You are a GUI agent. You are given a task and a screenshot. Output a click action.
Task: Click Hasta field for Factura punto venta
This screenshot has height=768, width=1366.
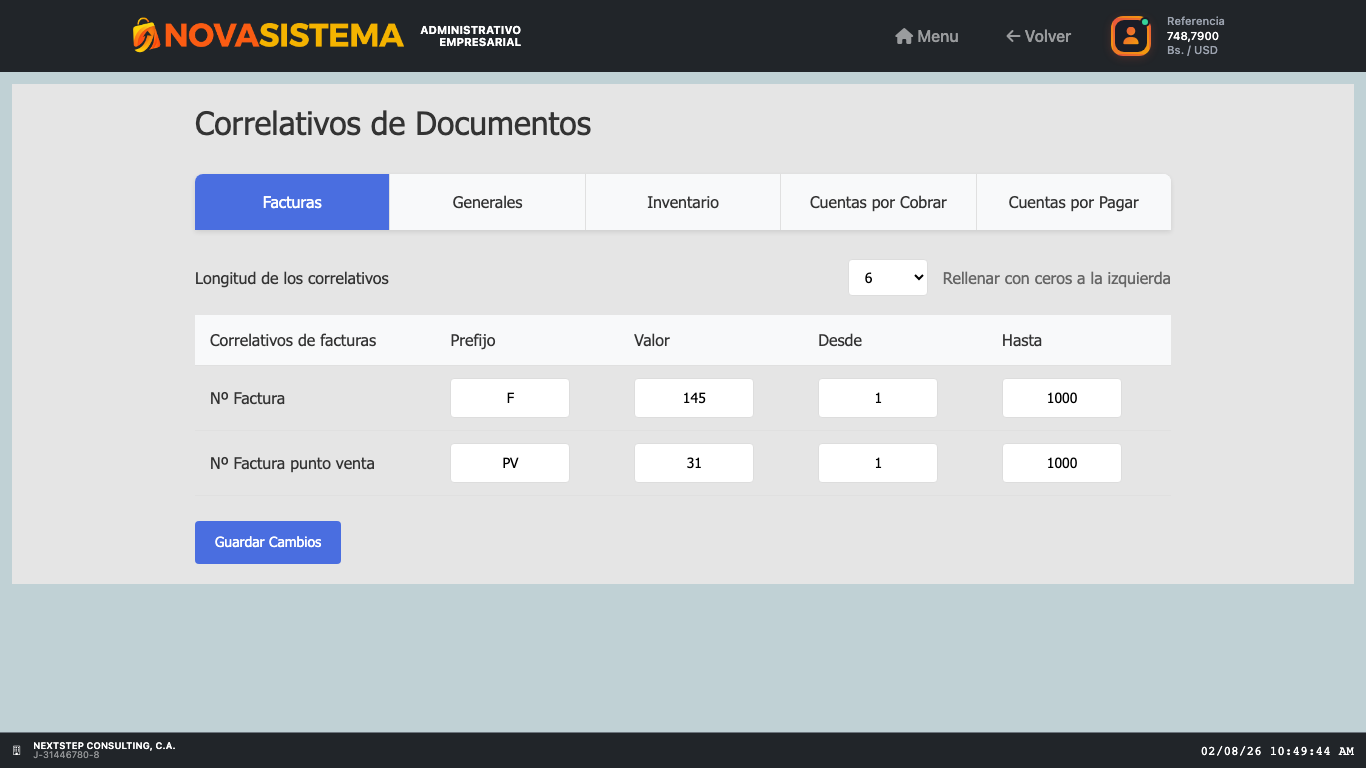(x=1062, y=463)
